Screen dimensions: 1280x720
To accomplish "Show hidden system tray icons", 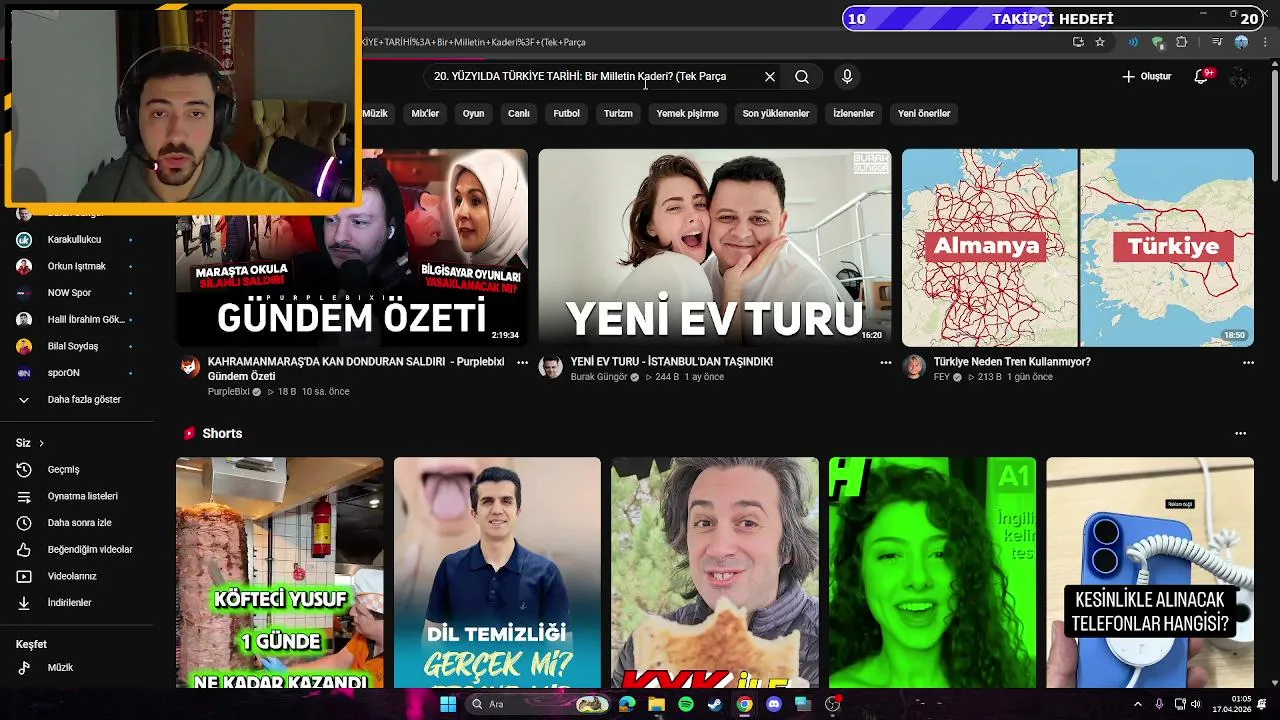I will (x=1137, y=704).
